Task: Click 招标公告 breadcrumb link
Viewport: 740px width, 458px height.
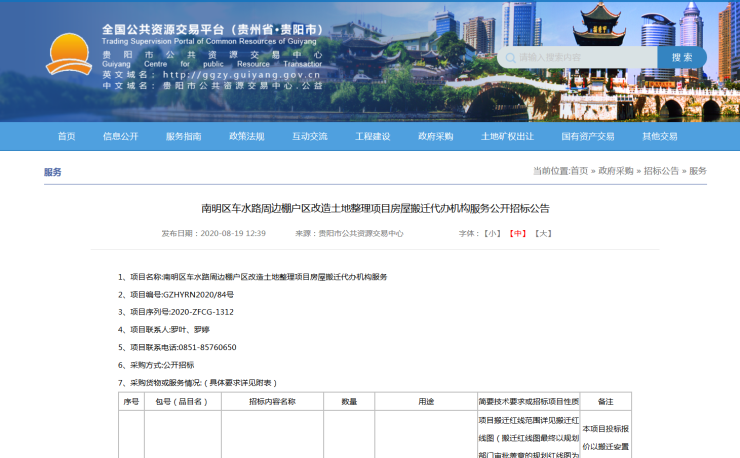Action: point(661,171)
